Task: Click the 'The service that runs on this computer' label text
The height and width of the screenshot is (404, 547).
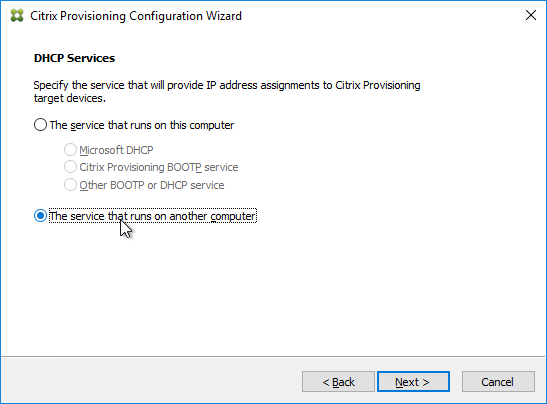Action: (142, 125)
